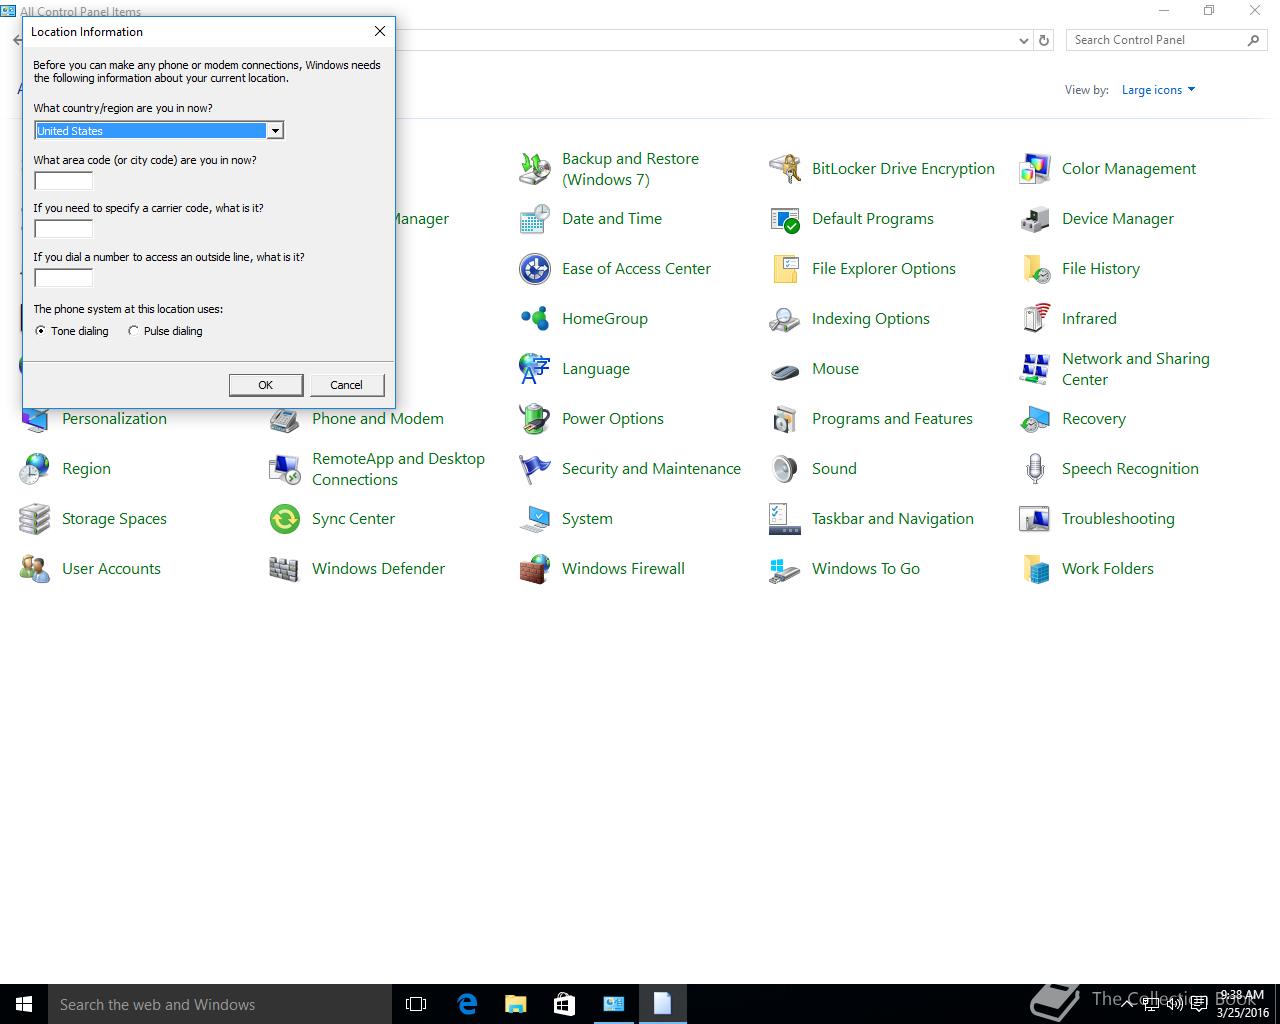Image resolution: width=1280 pixels, height=1024 pixels.
Task: Open Backup and Restore (Windows 7) icon
Action: (x=535, y=169)
